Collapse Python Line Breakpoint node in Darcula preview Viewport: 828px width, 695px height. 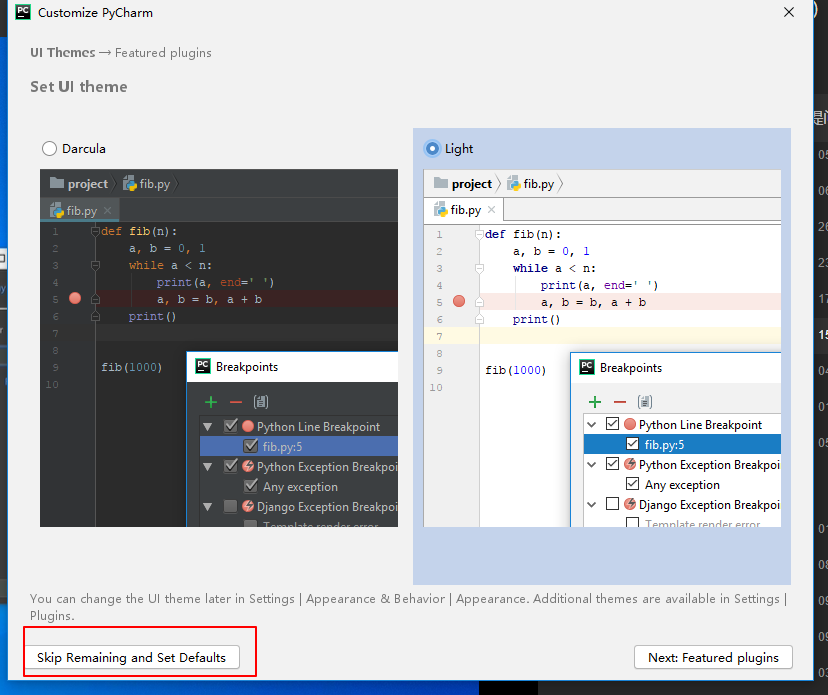[208, 427]
